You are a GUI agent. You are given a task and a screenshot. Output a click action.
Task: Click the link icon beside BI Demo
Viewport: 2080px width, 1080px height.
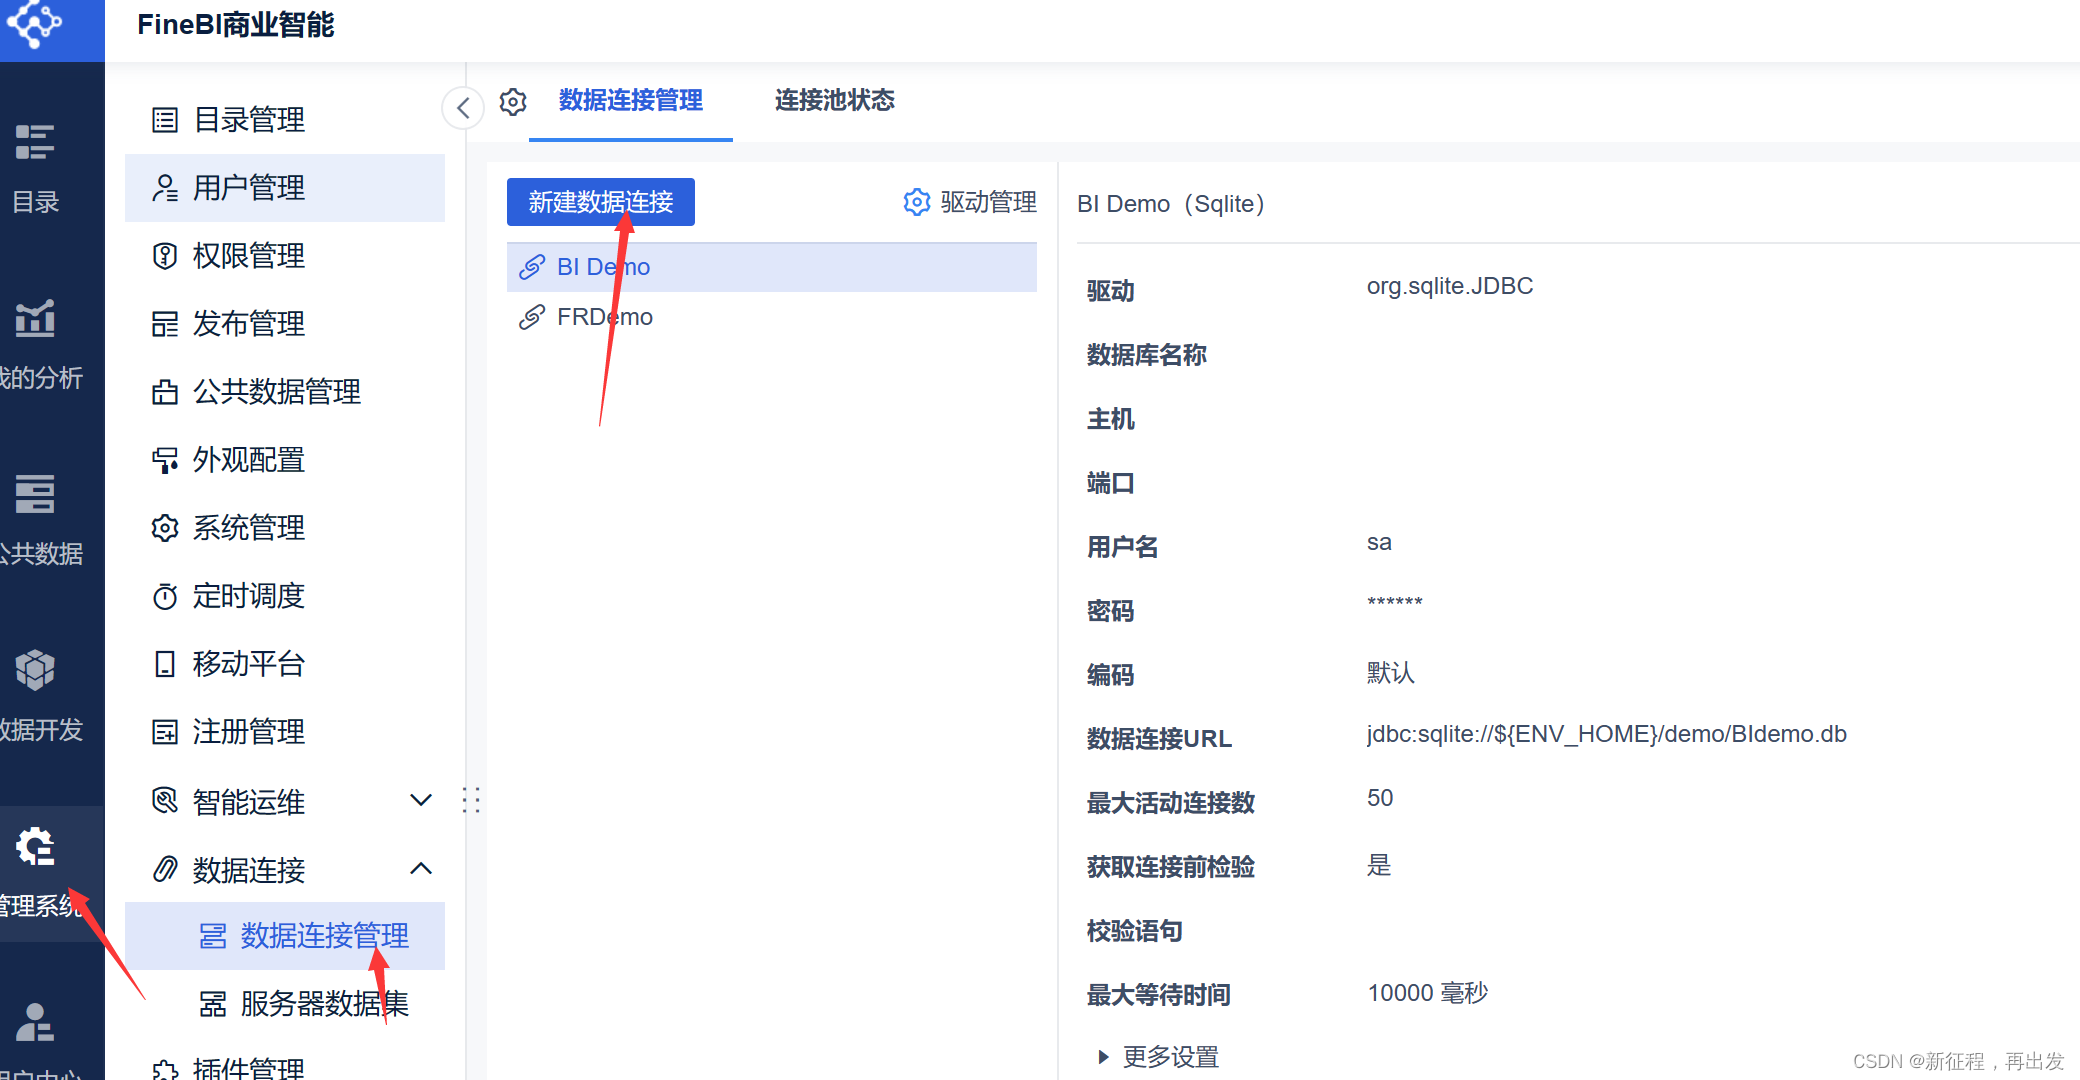click(x=532, y=267)
